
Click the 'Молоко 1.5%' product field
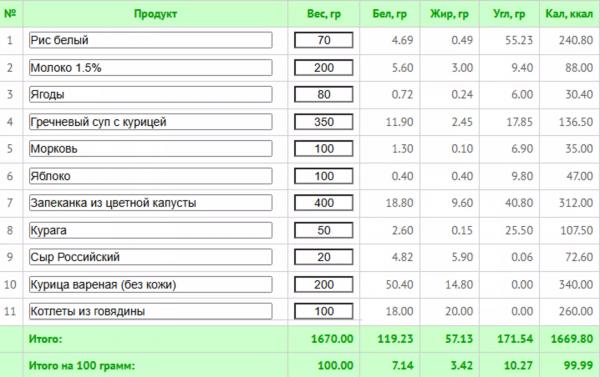[150, 68]
